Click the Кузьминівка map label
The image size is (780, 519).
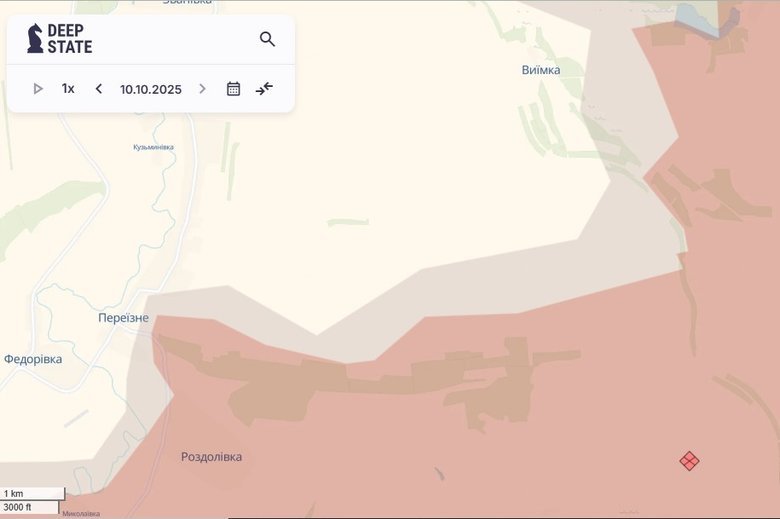(x=153, y=147)
